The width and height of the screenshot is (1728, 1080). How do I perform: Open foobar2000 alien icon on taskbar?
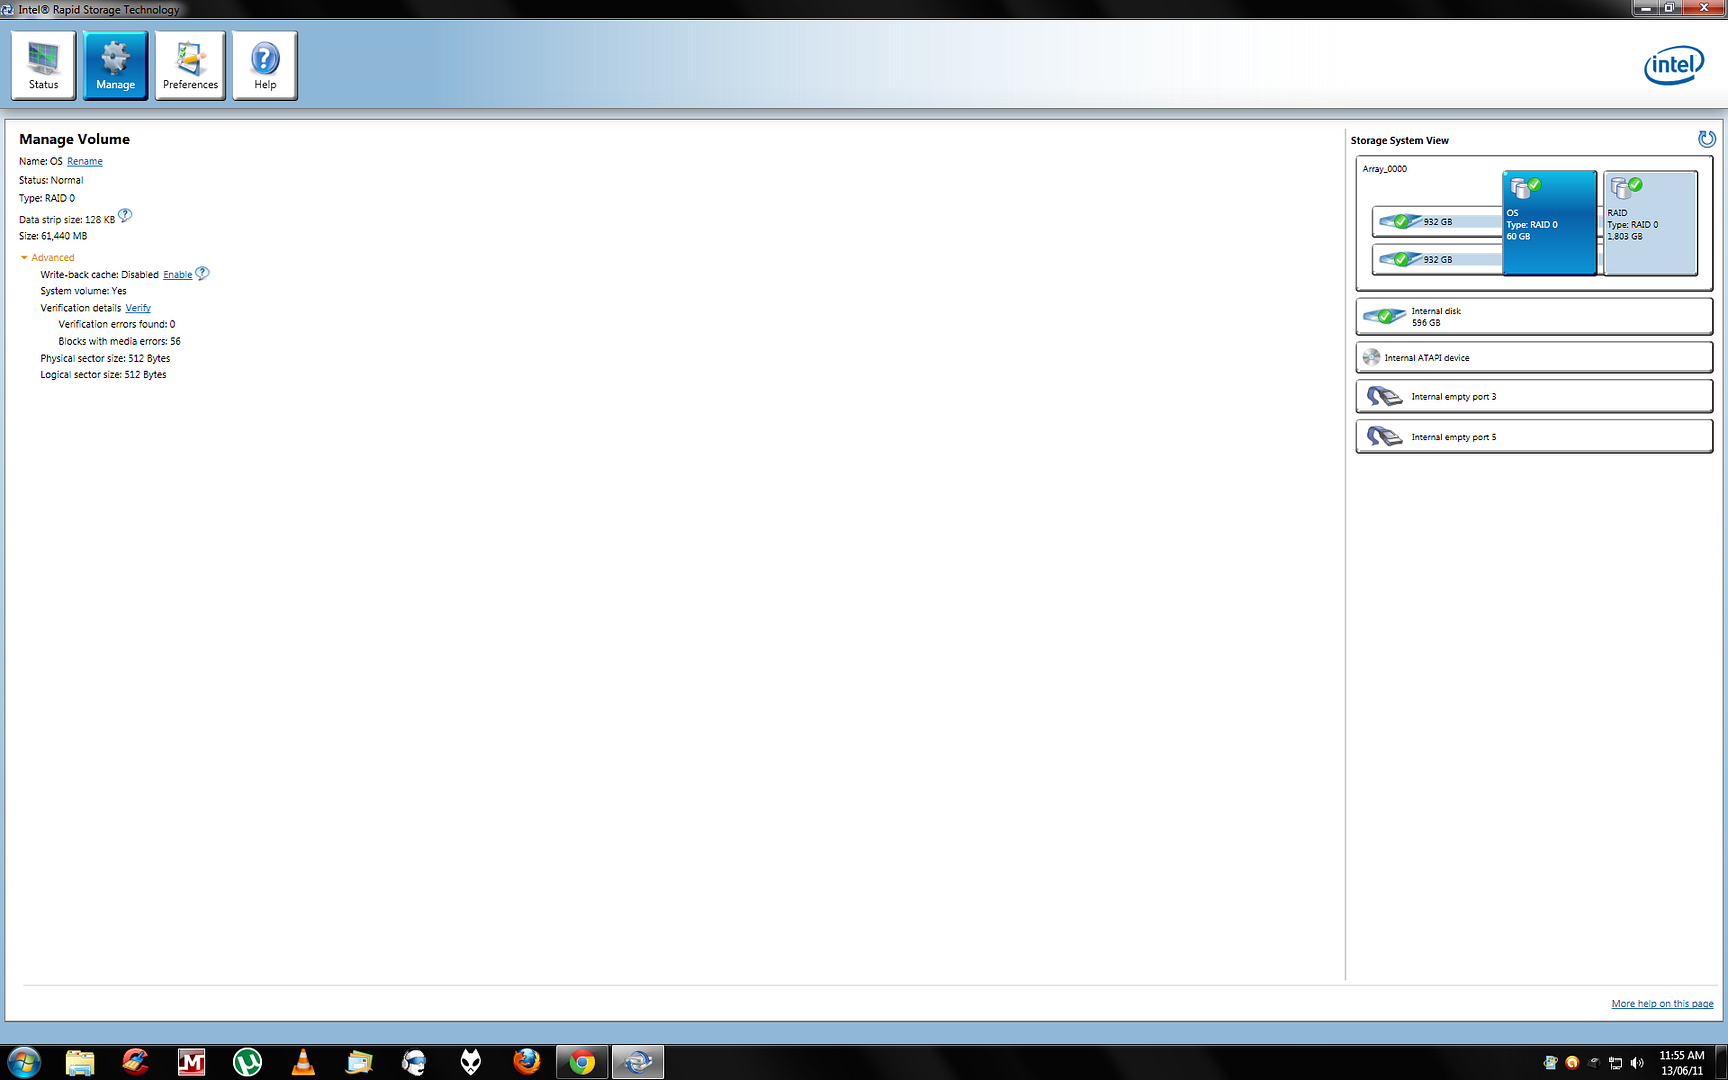[x=470, y=1062]
